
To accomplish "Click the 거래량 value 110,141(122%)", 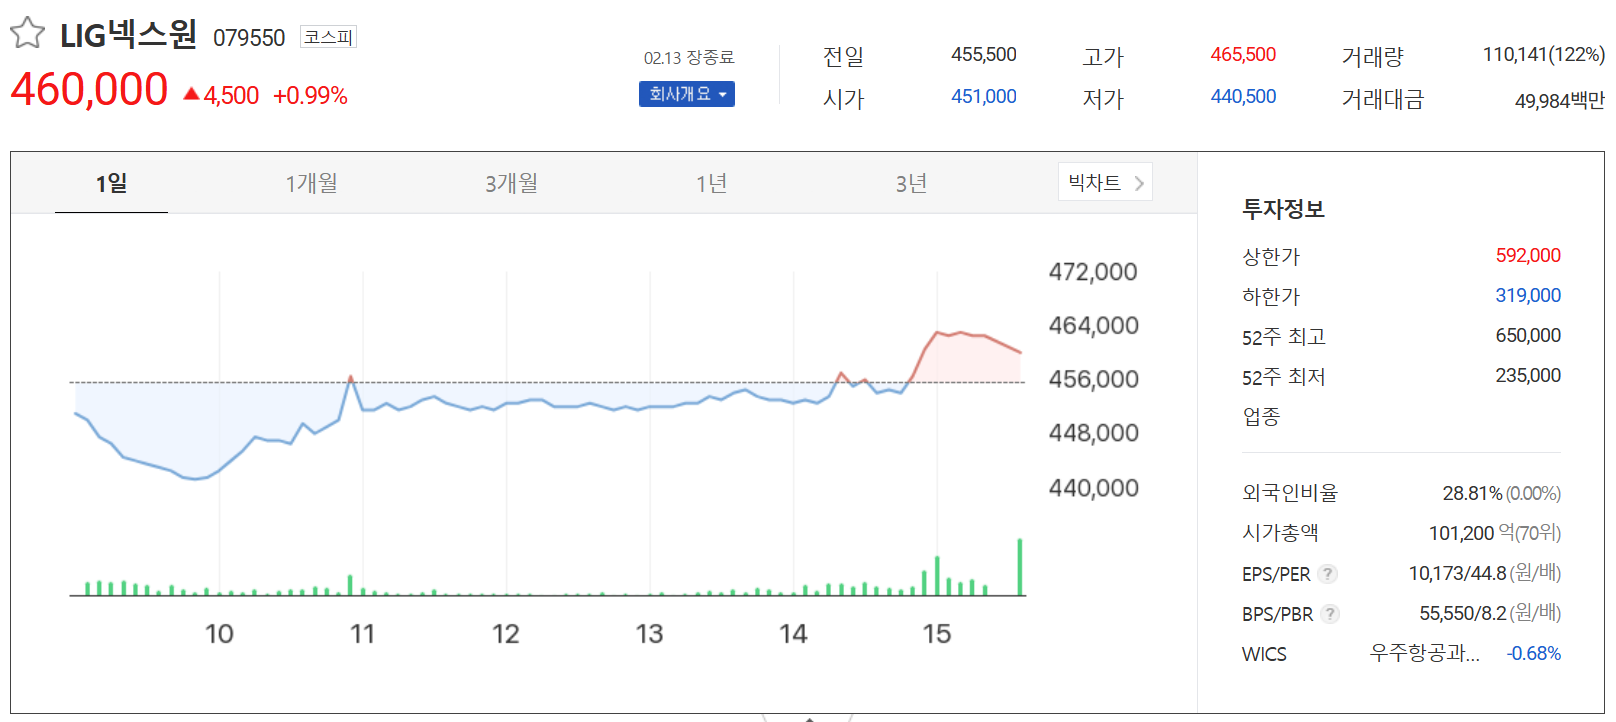I will click(x=1544, y=55).
